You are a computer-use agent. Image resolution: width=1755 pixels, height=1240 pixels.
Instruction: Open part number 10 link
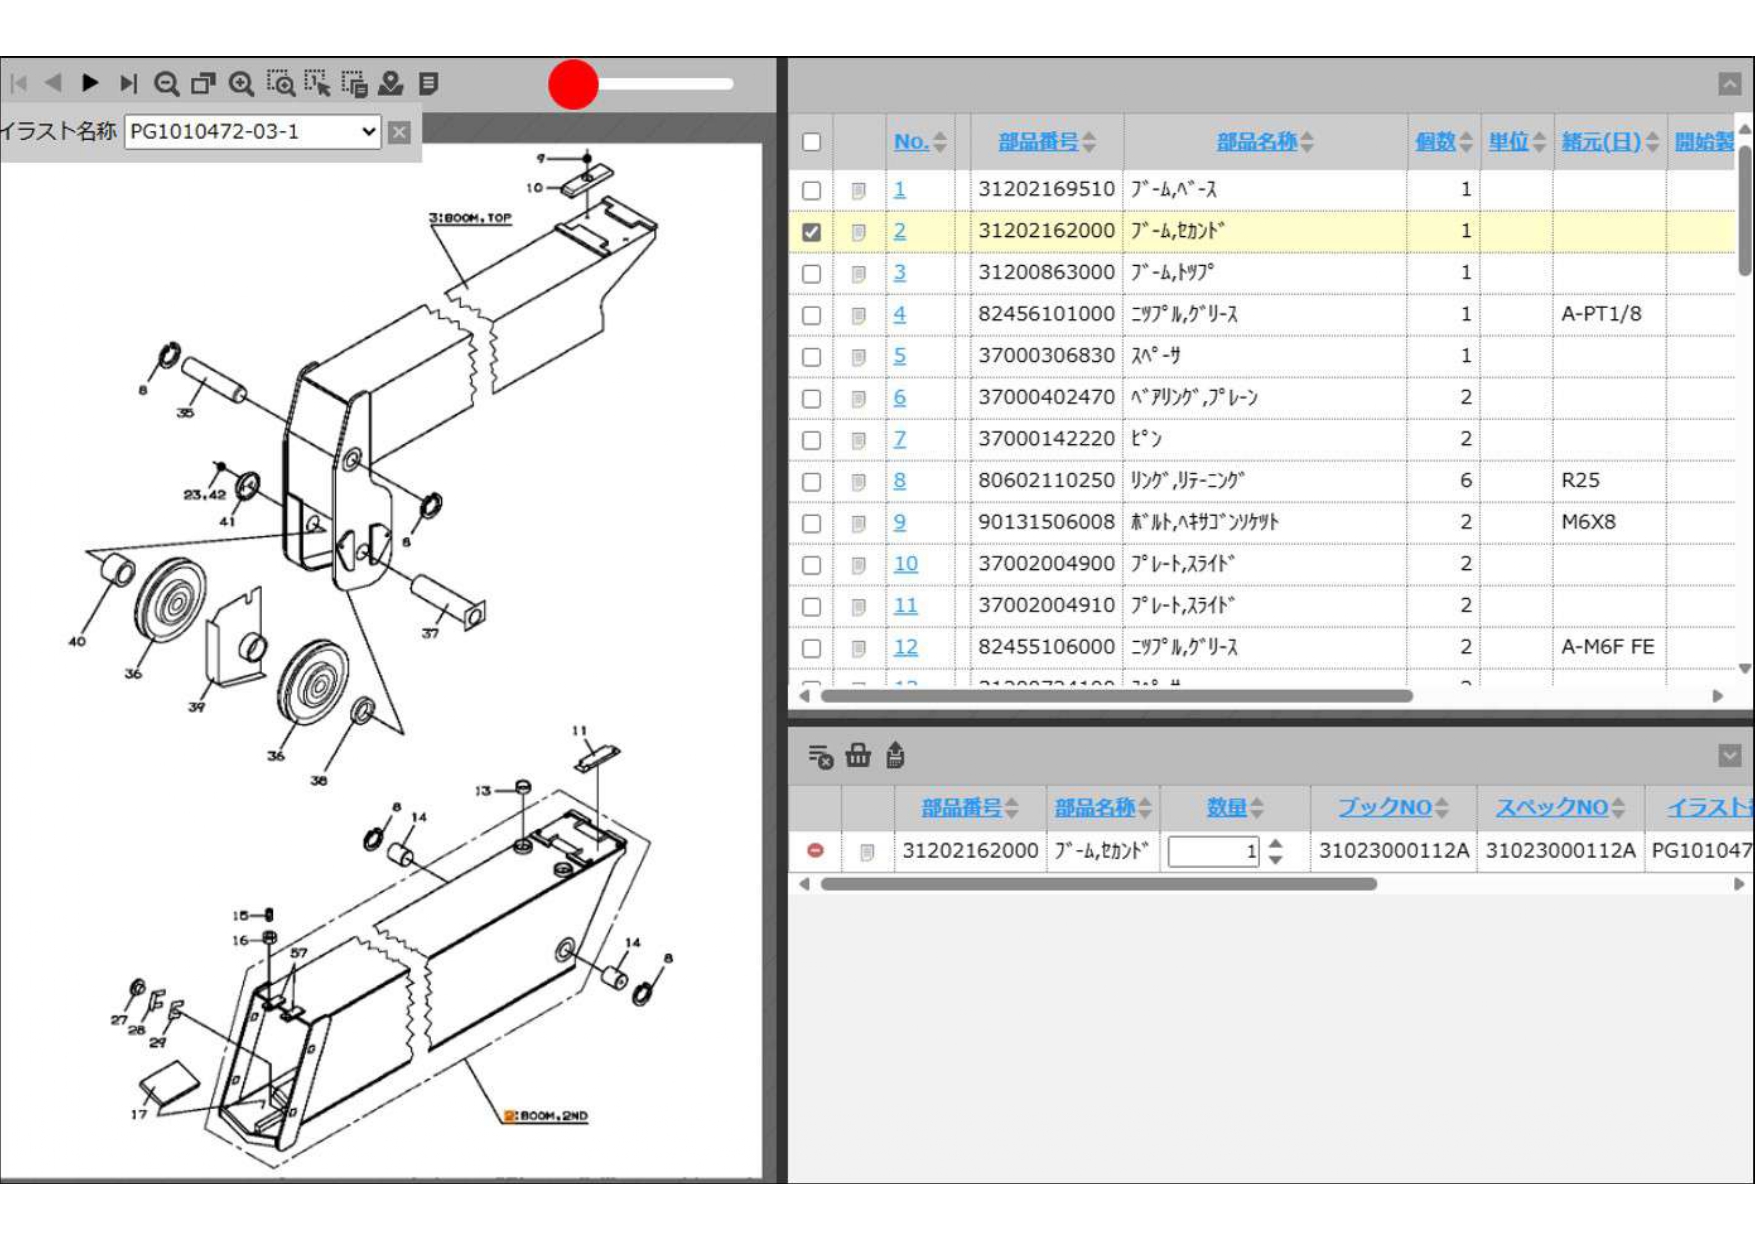coord(905,564)
